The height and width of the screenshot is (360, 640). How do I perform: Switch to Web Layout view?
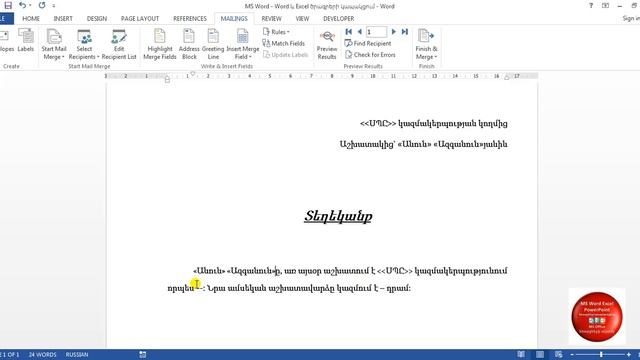558,355
